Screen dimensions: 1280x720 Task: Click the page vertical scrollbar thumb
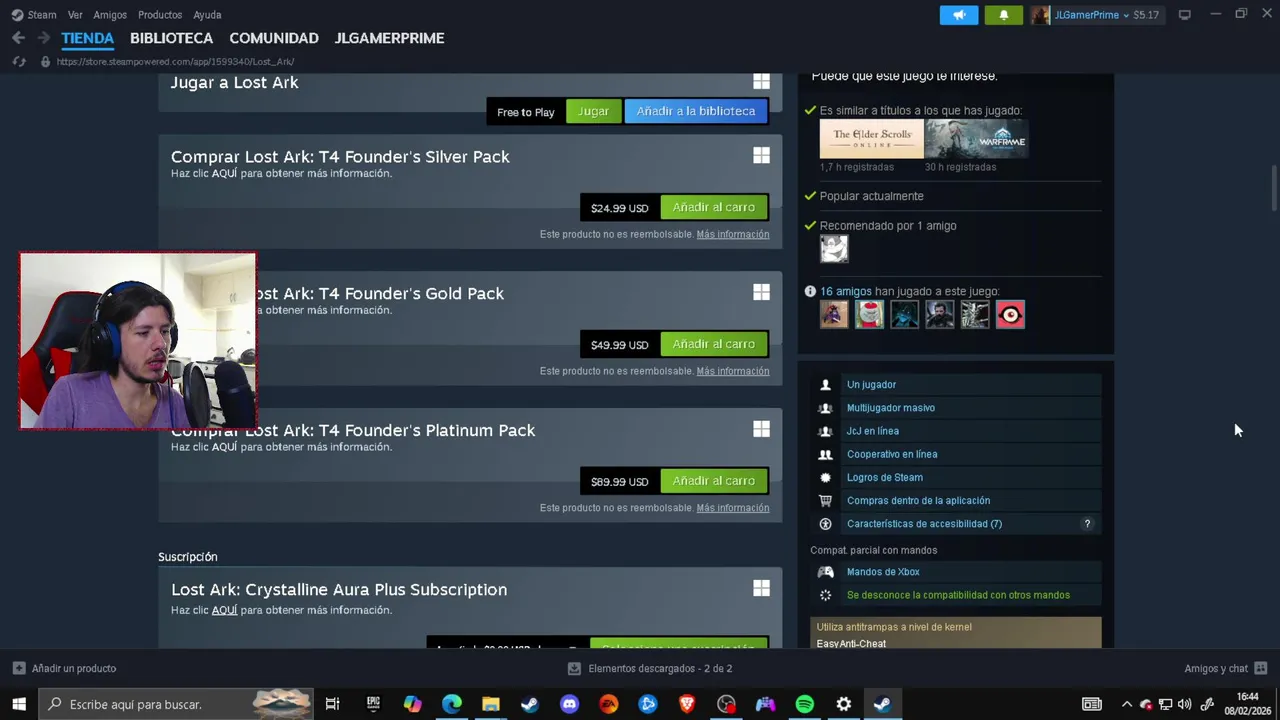point(1274,188)
